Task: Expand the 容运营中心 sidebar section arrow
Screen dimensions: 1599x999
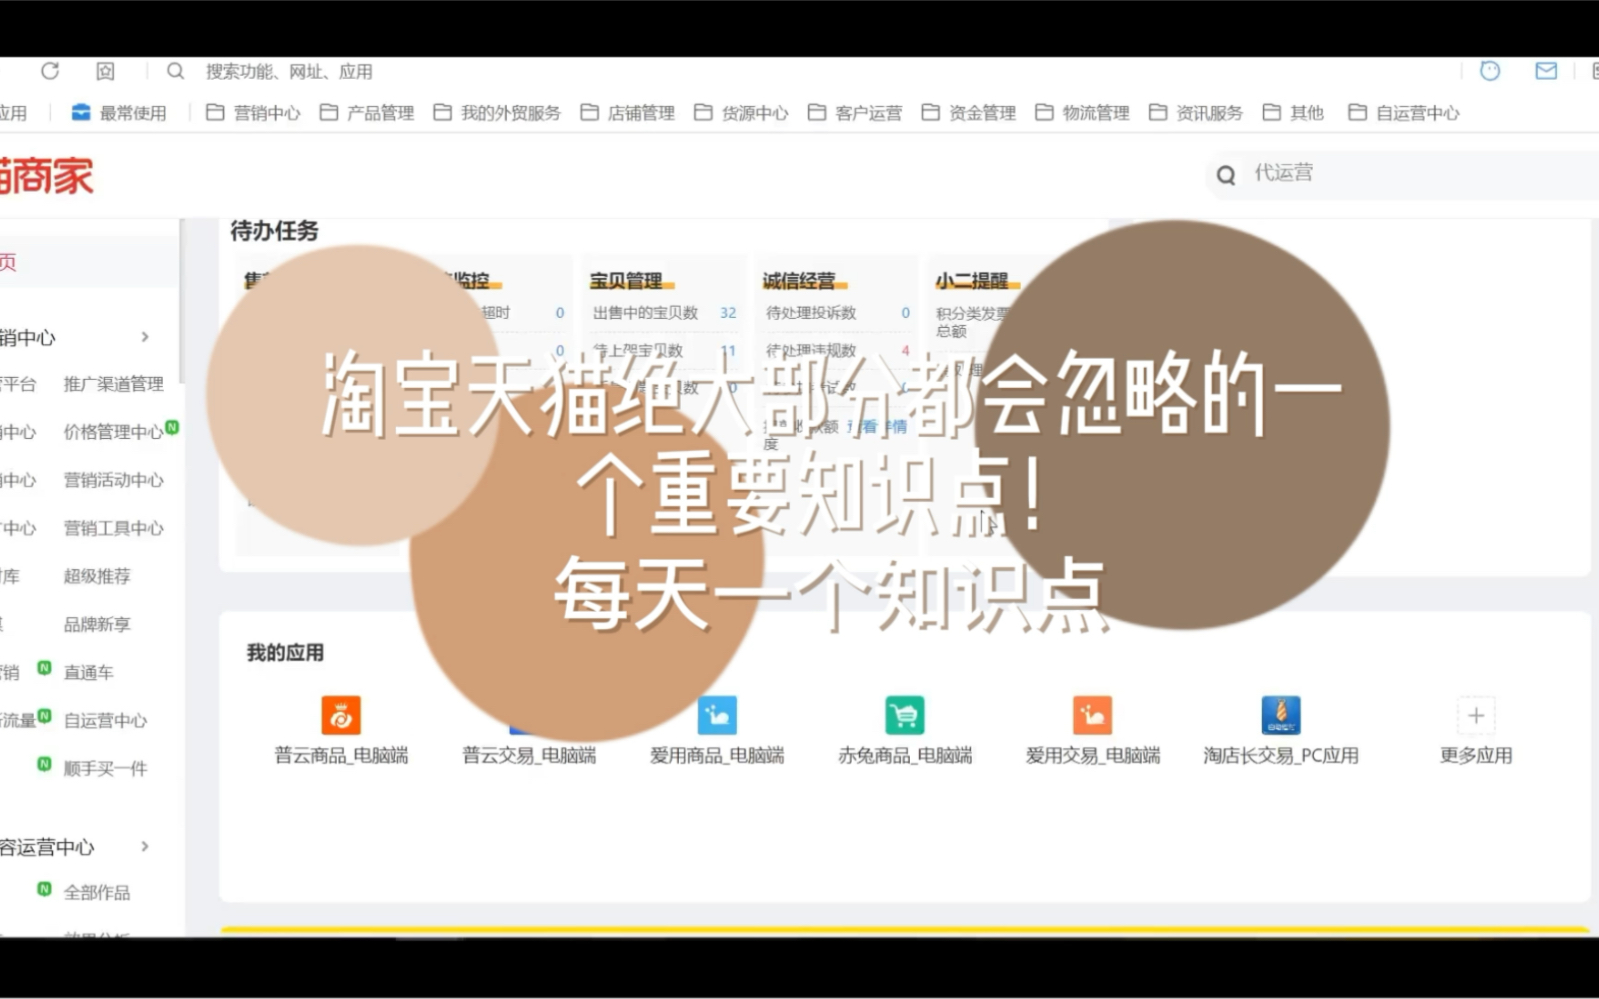Action: coord(145,846)
